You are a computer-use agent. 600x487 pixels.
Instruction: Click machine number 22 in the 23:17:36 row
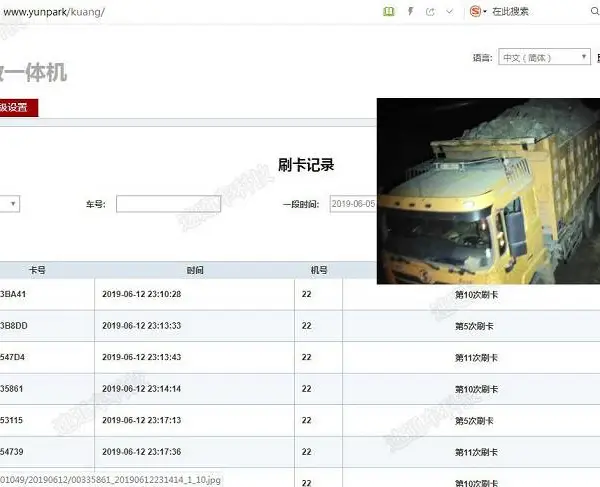pyautogui.click(x=307, y=451)
